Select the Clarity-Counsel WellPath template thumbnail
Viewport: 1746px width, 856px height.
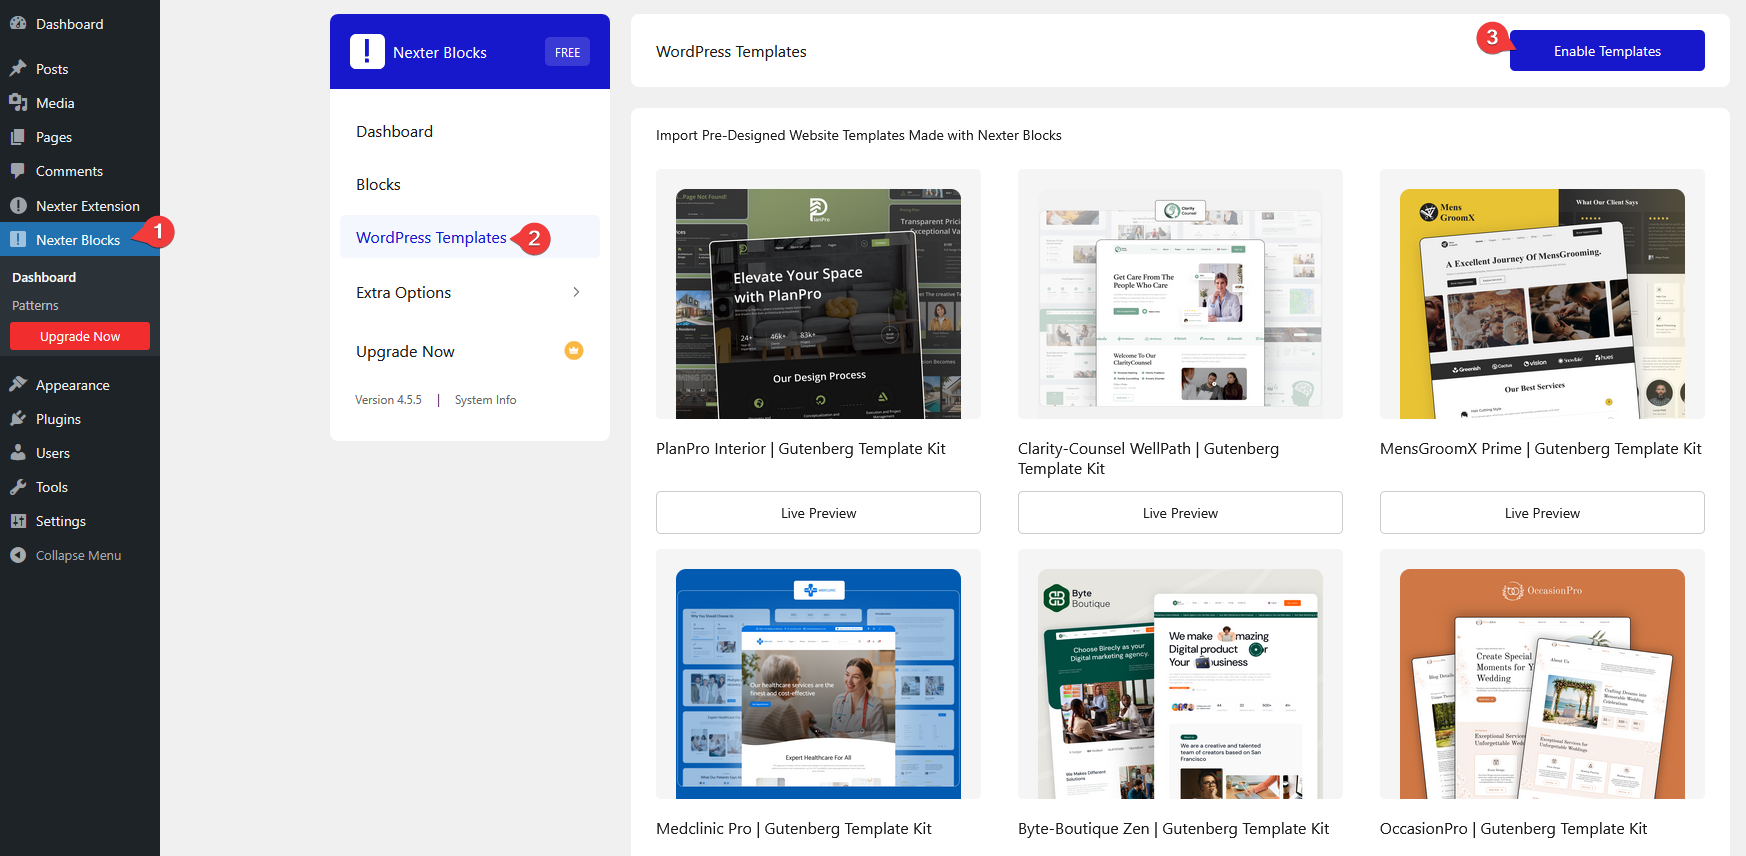tap(1180, 294)
